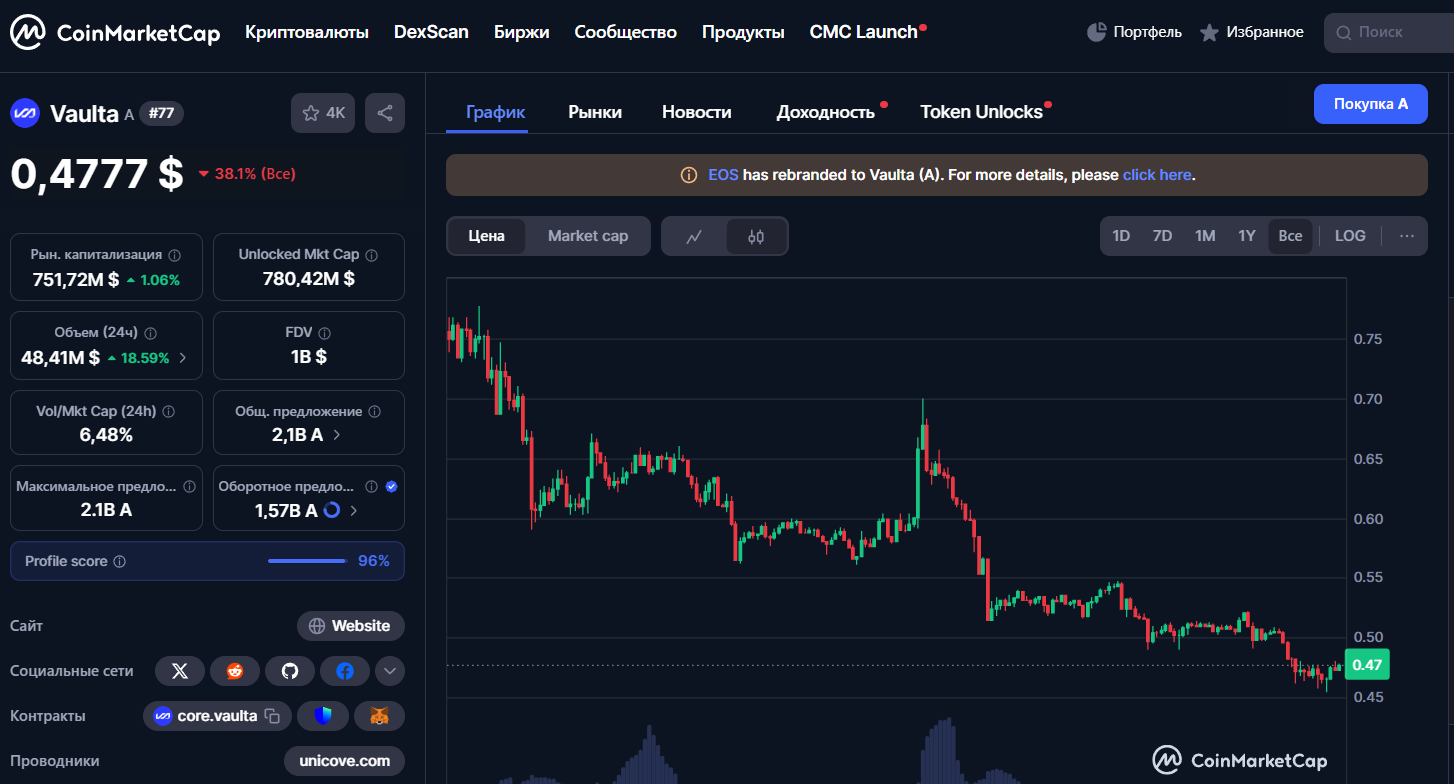1454x784 pixels.
Task: Open Favorites star in header
Action: coord(1209,32)
